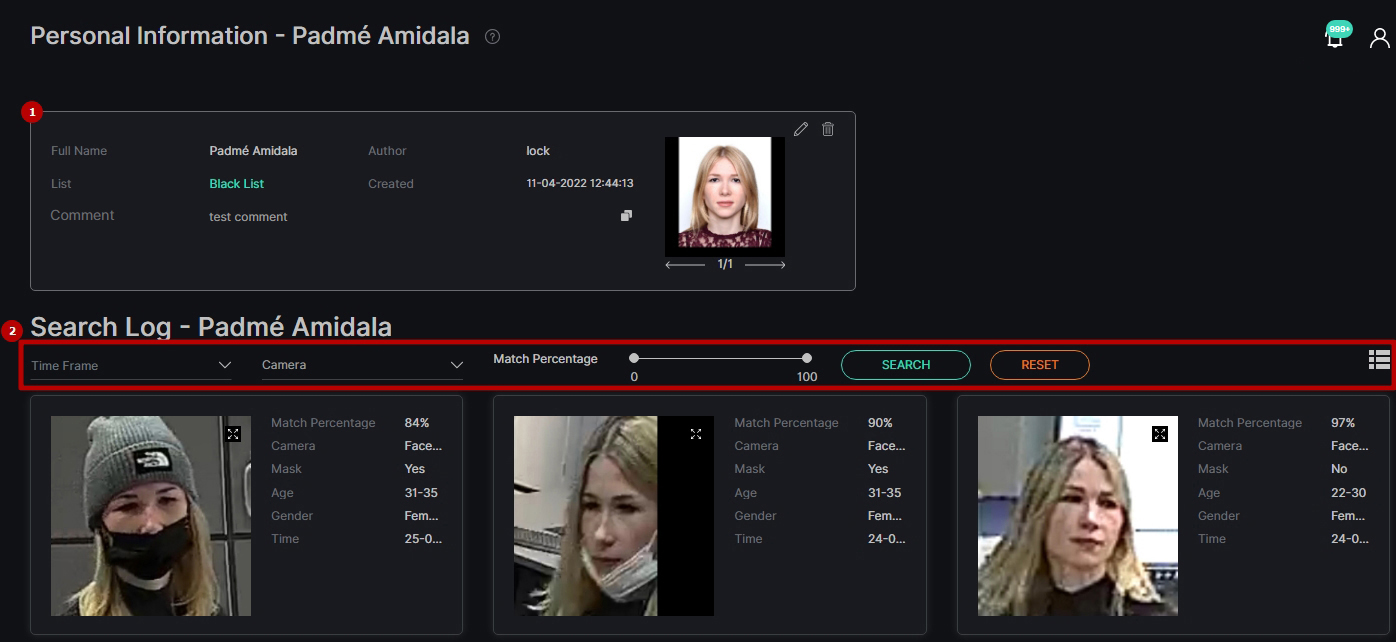Expand the 97% match photo fullscreen
Image resolution: width=1396 pixels, height=642 pixels.
(x=1160, y=434)
